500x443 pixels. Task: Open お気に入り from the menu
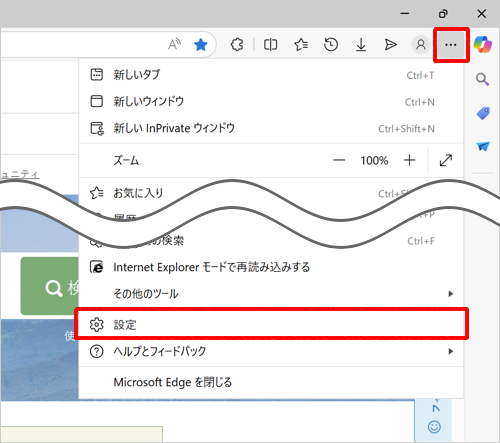pyautogui.click(x=271, y=193)
